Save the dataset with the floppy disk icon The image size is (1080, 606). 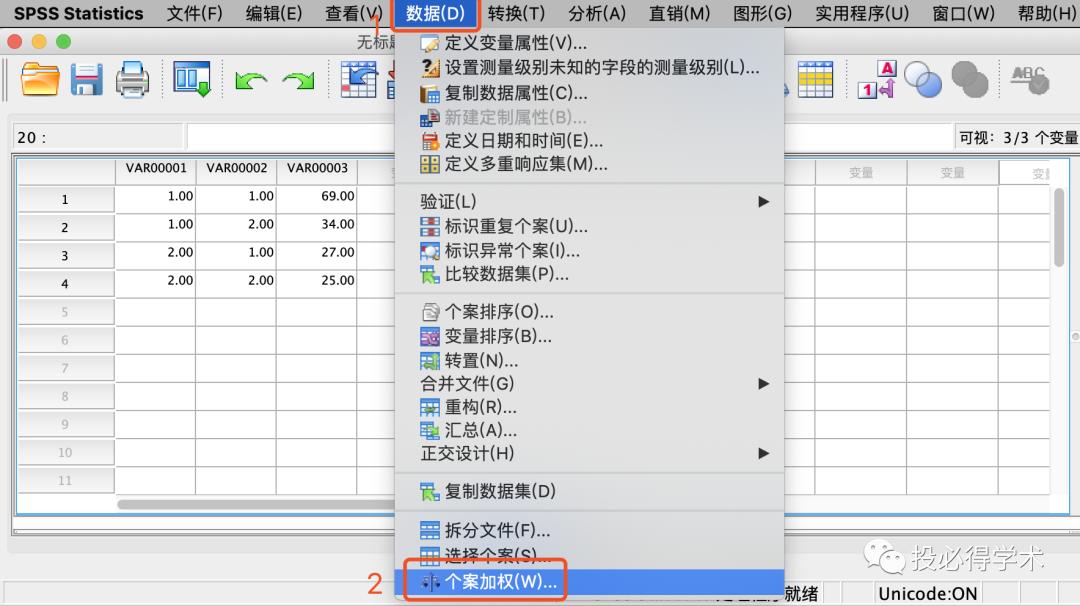click(86, 79)
